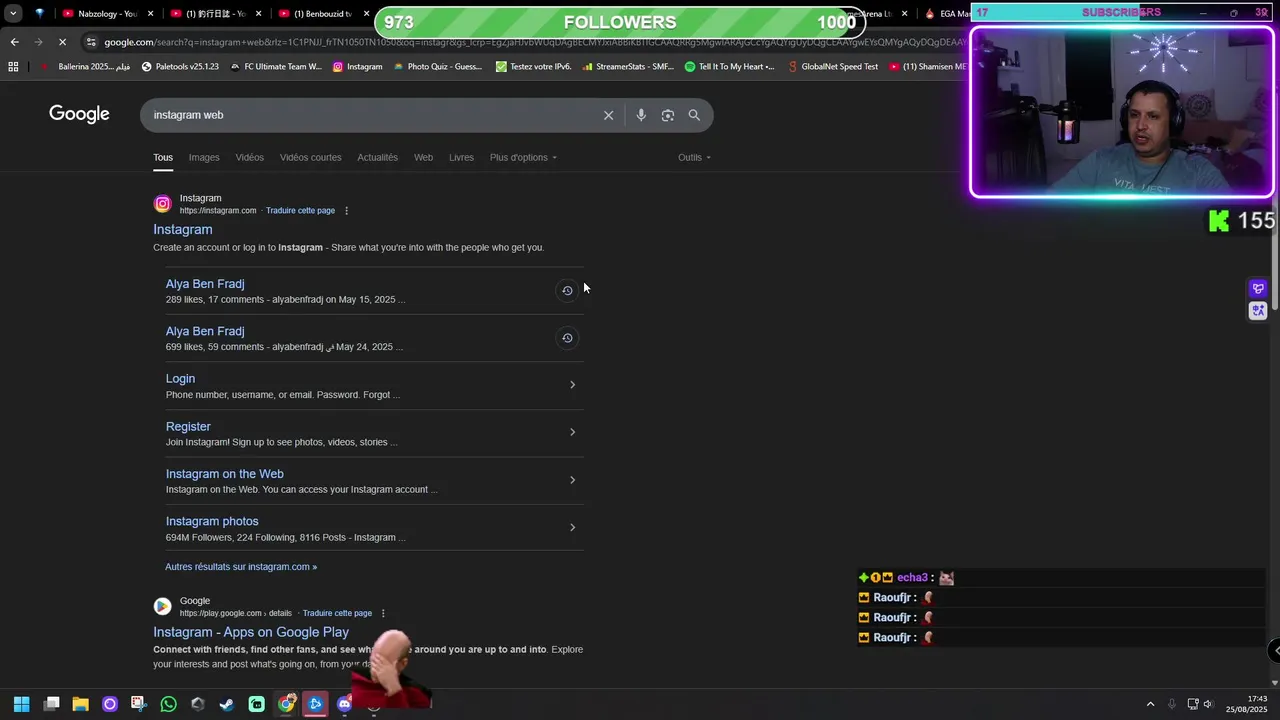Open Windows Start menu
This screenshot has height=720, width=1280.
coord(21,704)
